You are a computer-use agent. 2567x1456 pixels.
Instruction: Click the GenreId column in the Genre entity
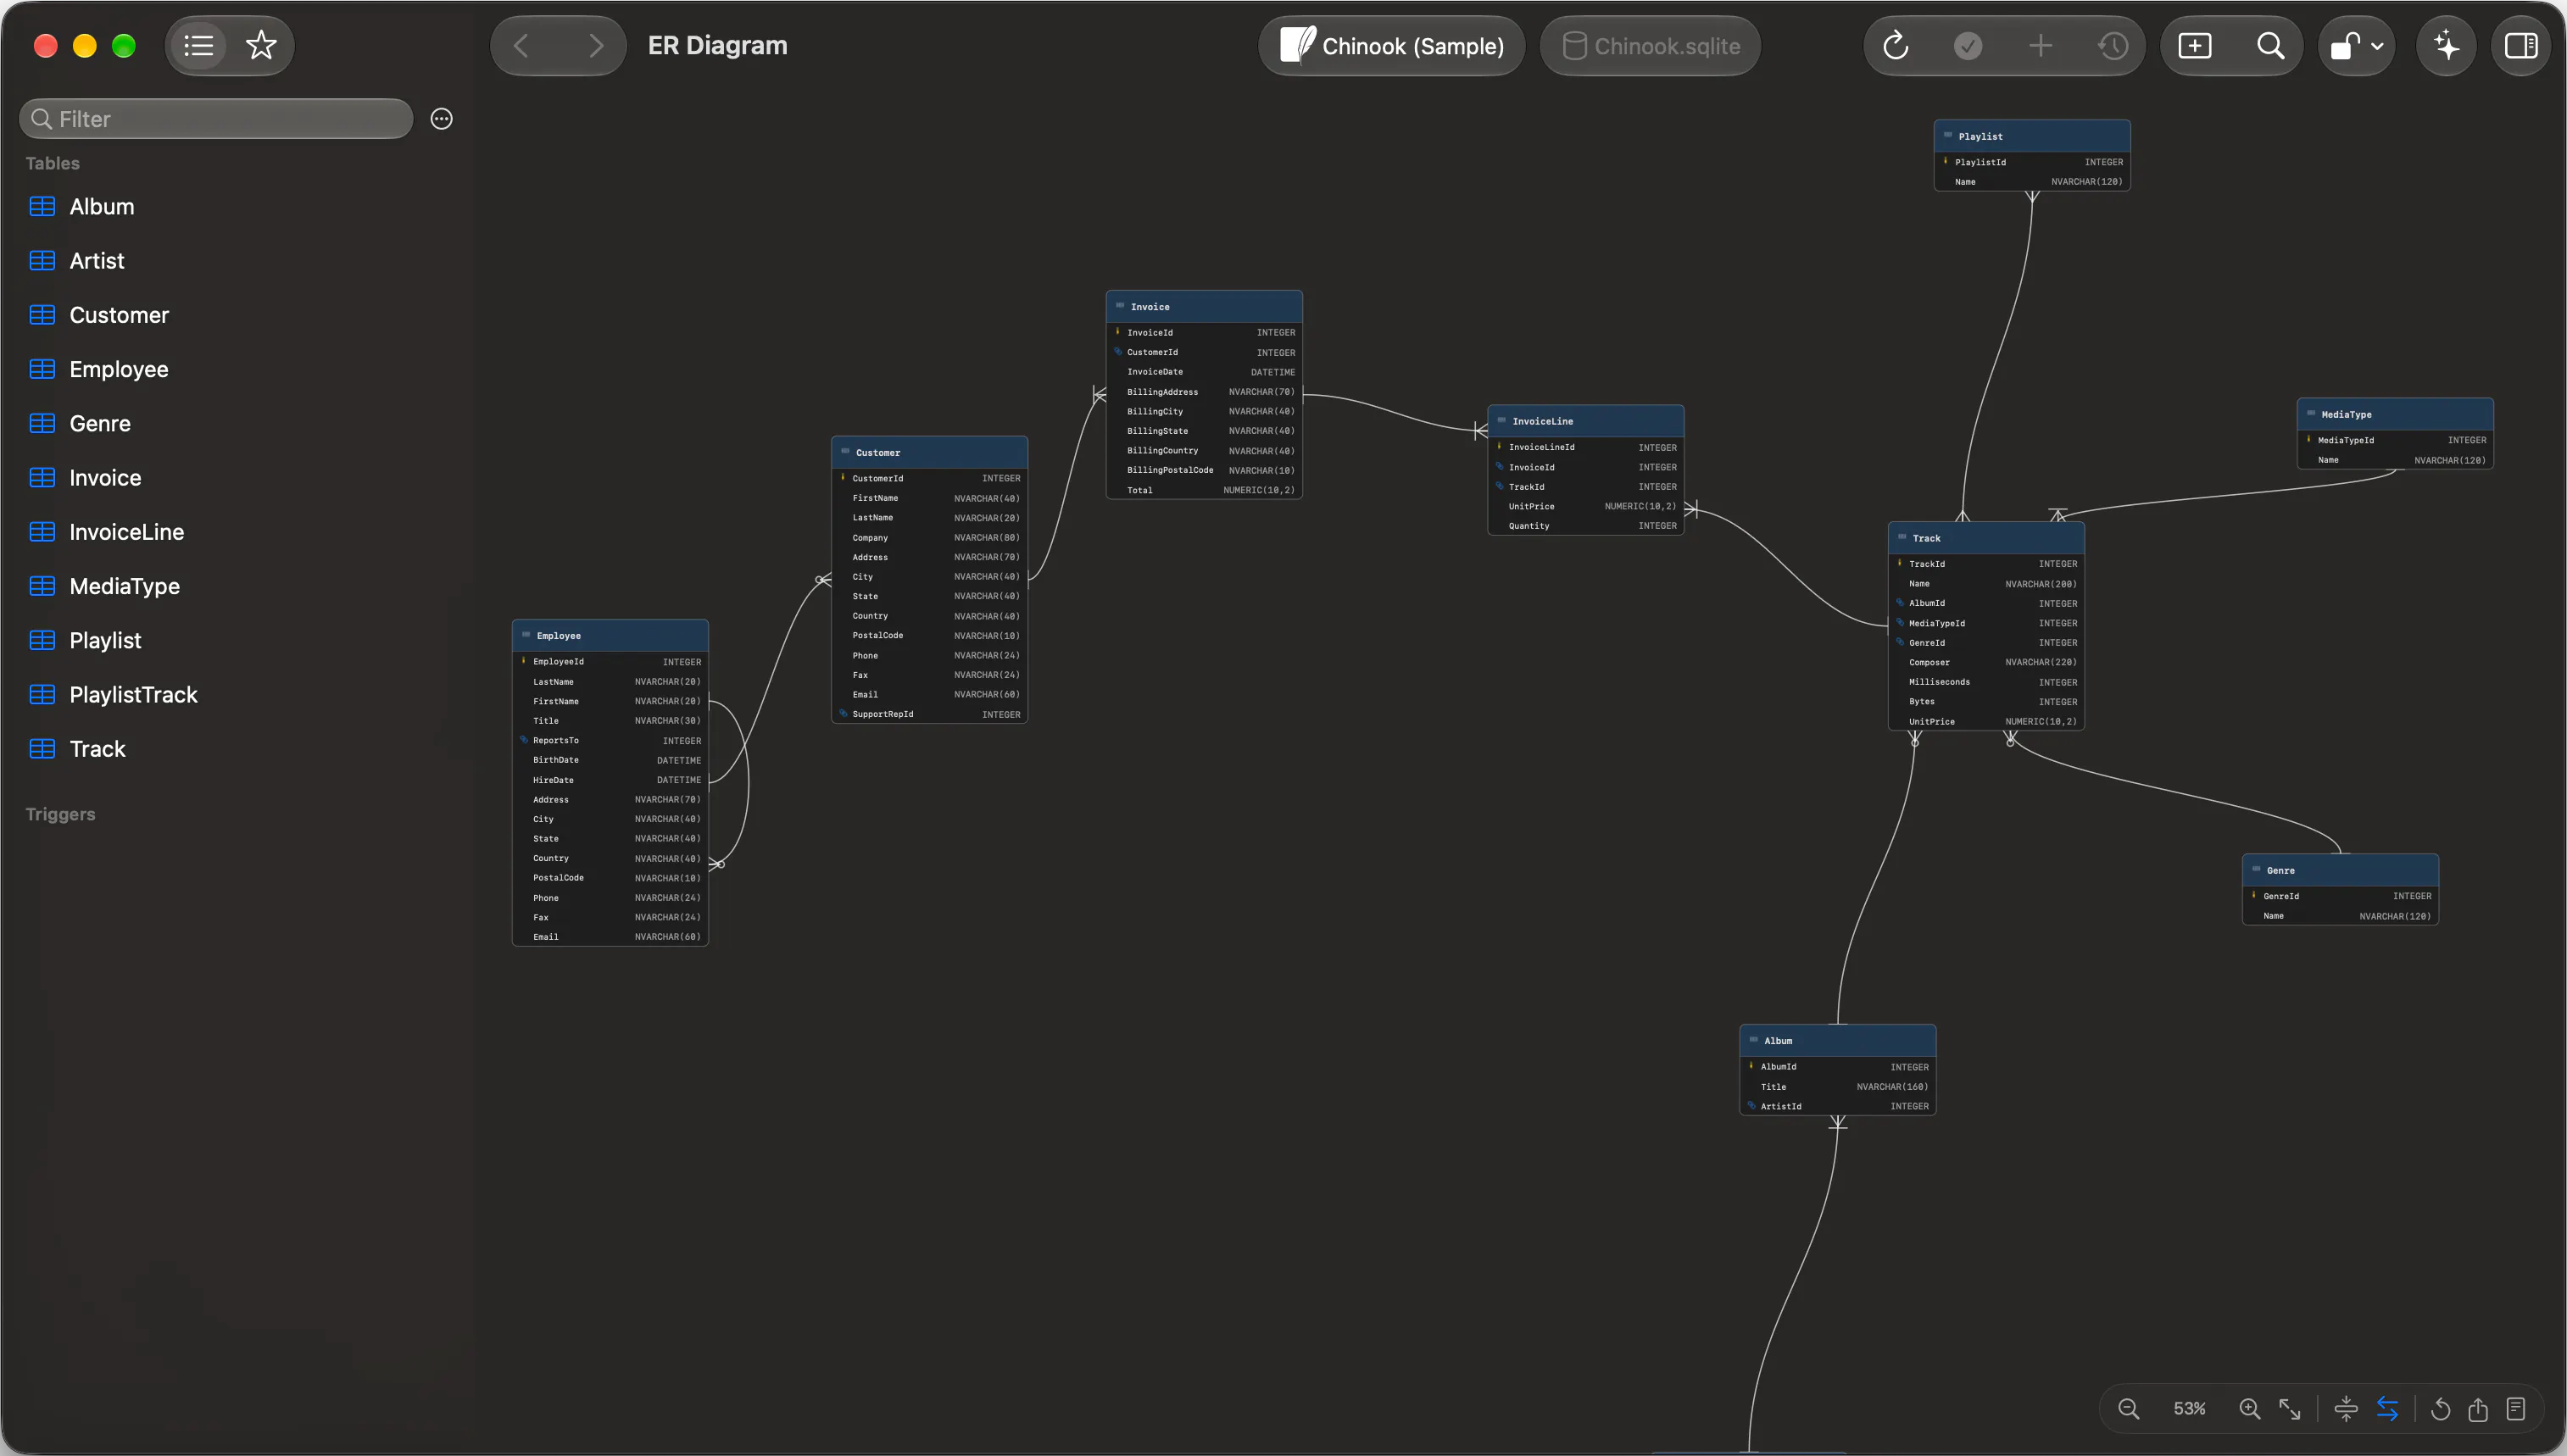tap(2340, 896)
